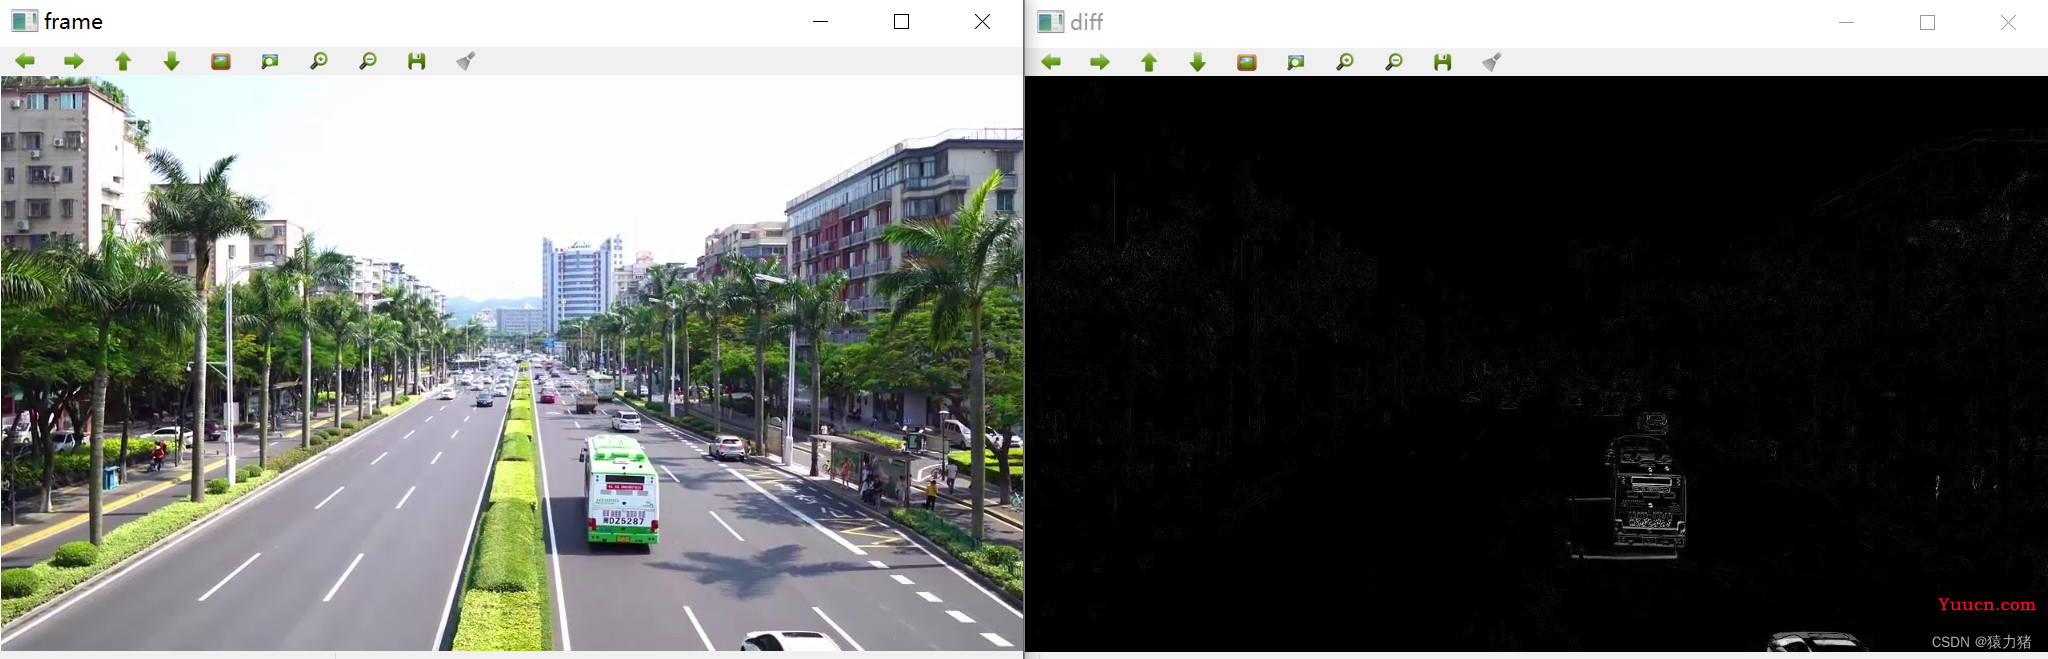Maximize the diff window
Viewport: 2048px width, 659px height.
coord(1927,22)
